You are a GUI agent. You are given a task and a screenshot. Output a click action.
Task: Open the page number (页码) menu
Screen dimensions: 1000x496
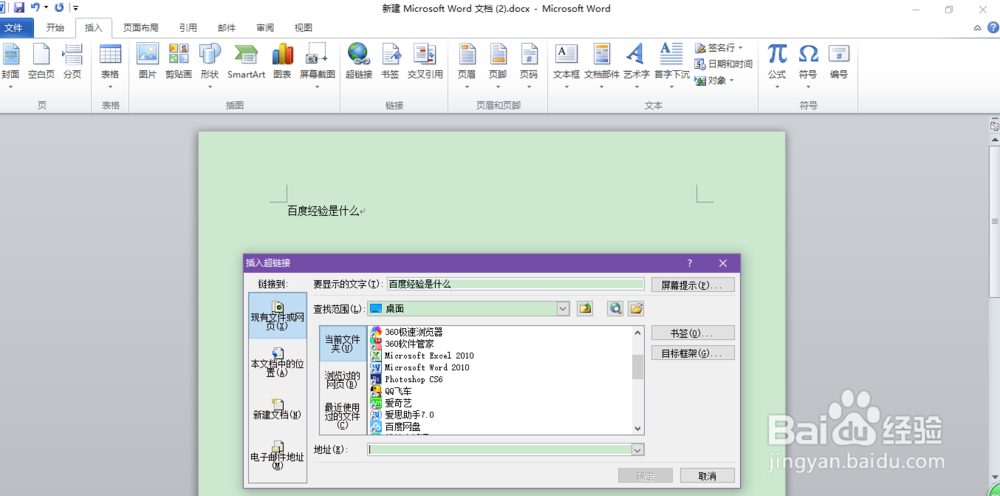[x=528, y=65]
